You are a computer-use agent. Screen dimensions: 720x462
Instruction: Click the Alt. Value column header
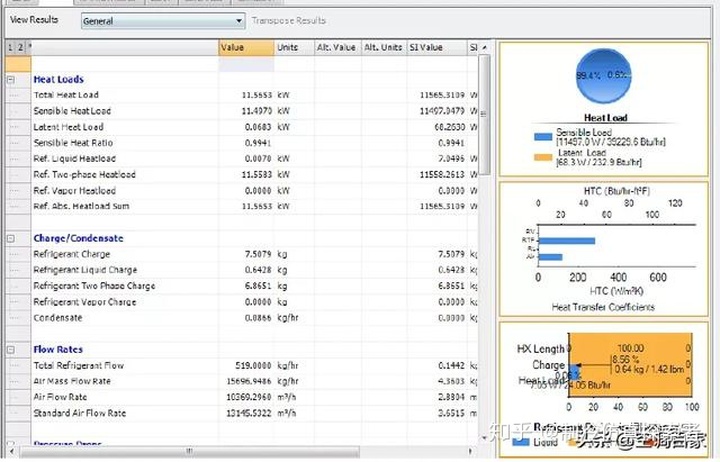point(338,48)
